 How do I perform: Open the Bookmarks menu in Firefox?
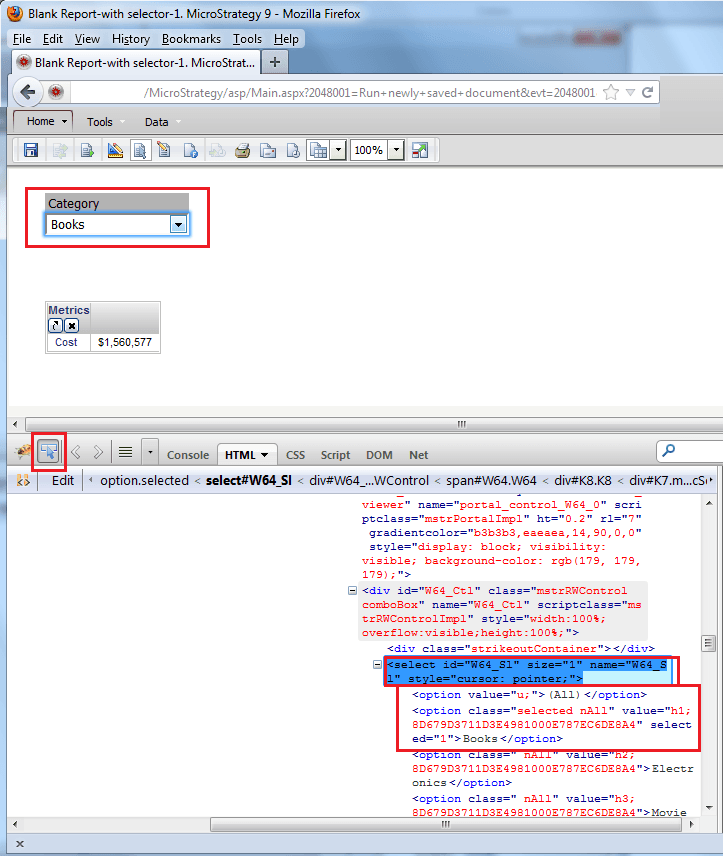pos(192,39)
